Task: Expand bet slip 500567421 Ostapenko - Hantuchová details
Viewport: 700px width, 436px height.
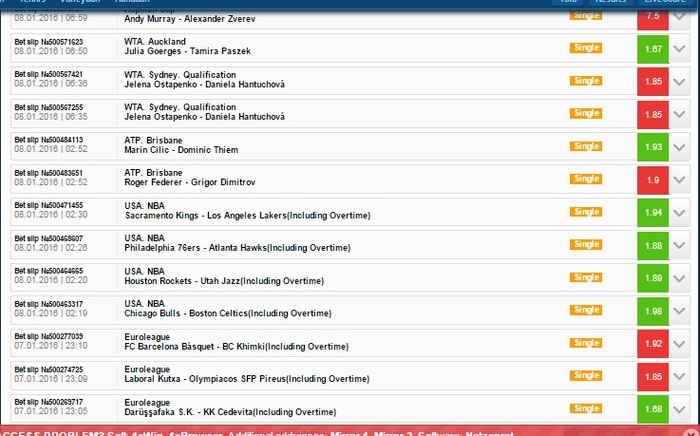Action: [679, 82]
